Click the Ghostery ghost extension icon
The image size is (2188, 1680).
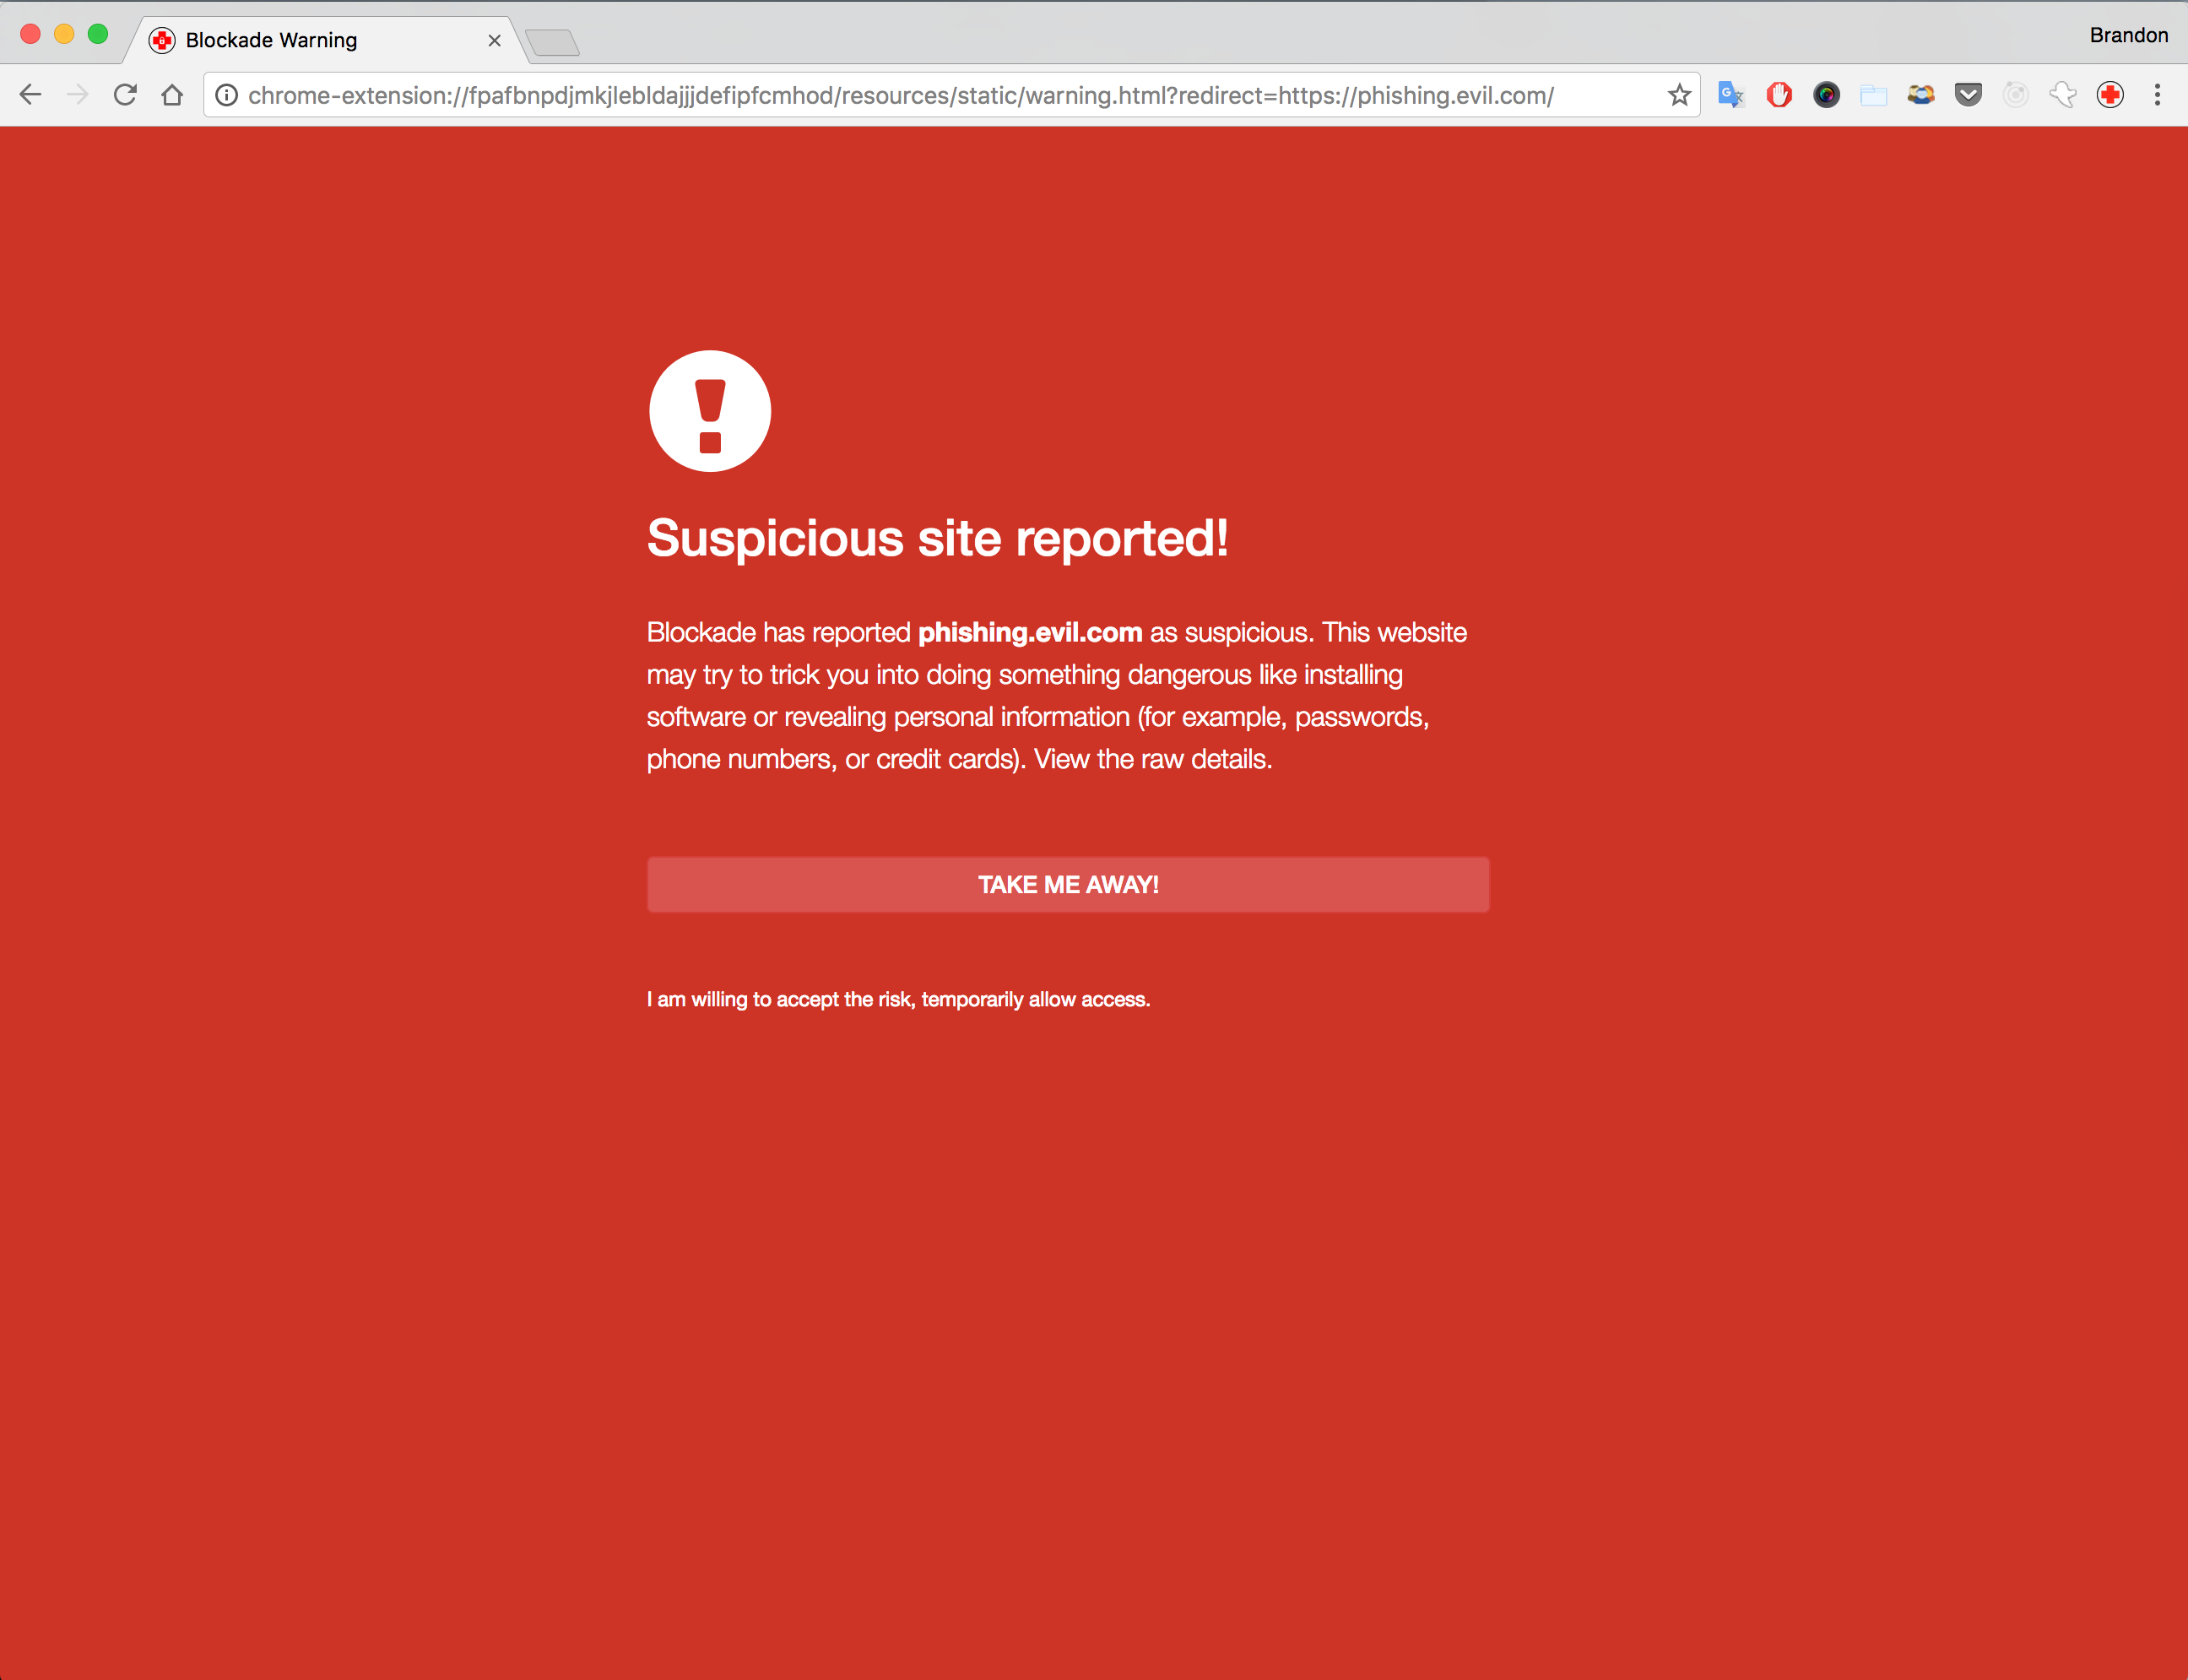[2062, 95]
